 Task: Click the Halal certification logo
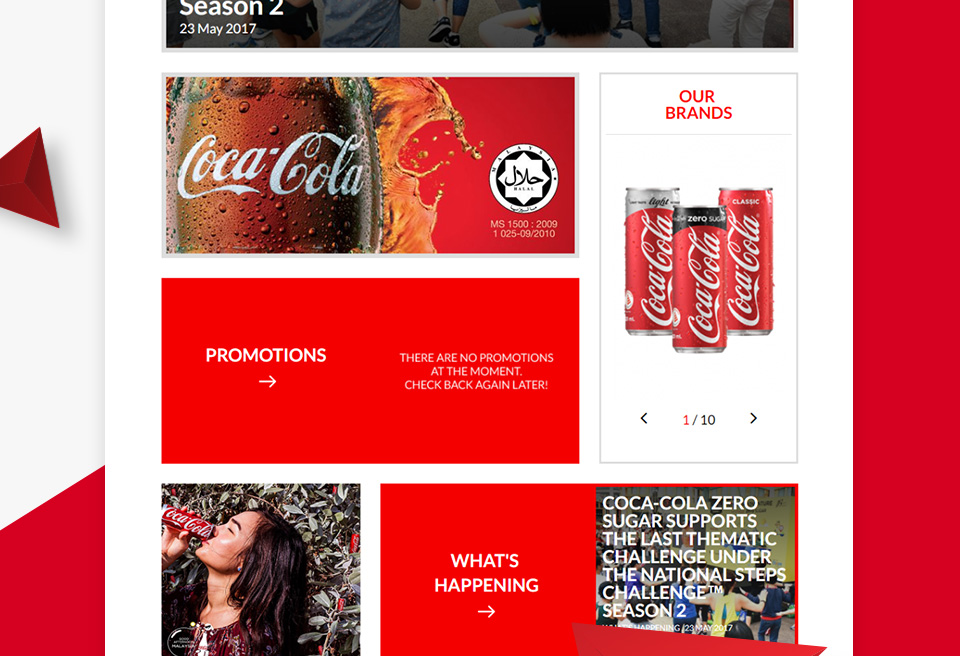pos(523,179)
